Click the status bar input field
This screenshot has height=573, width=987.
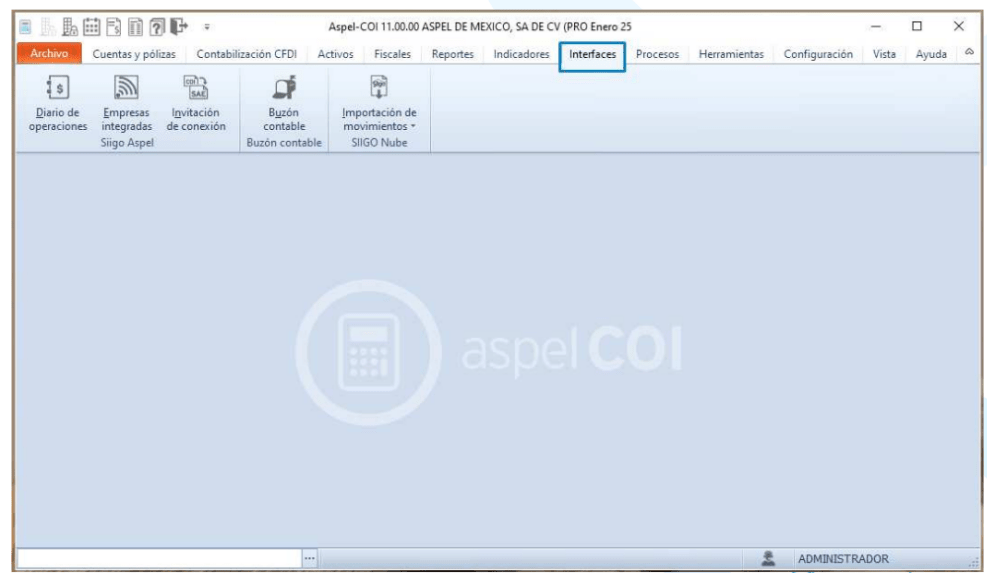click(159, 558)
